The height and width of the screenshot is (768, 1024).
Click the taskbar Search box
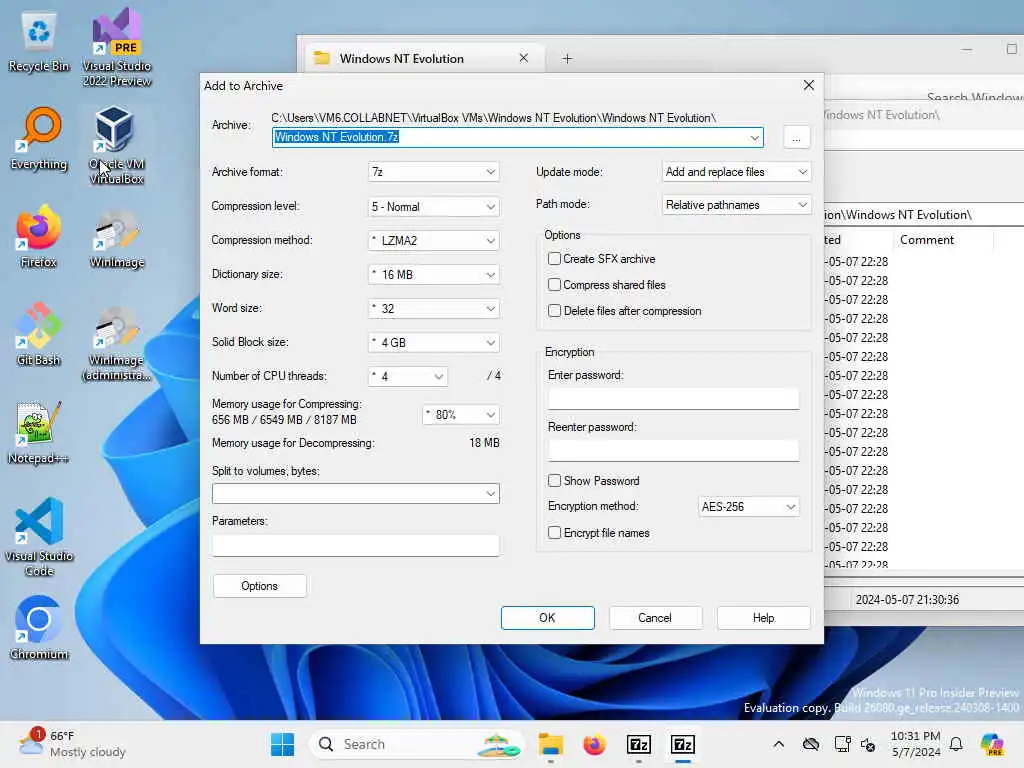(417, 744)
